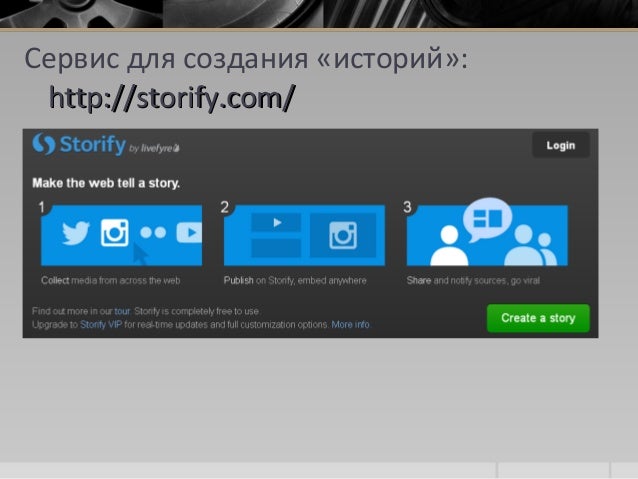Image resolution: width=638 pixels, height=479 pixels.
Task: Click the YouTube play icon in step 1
Action: (x=189, y=233)
